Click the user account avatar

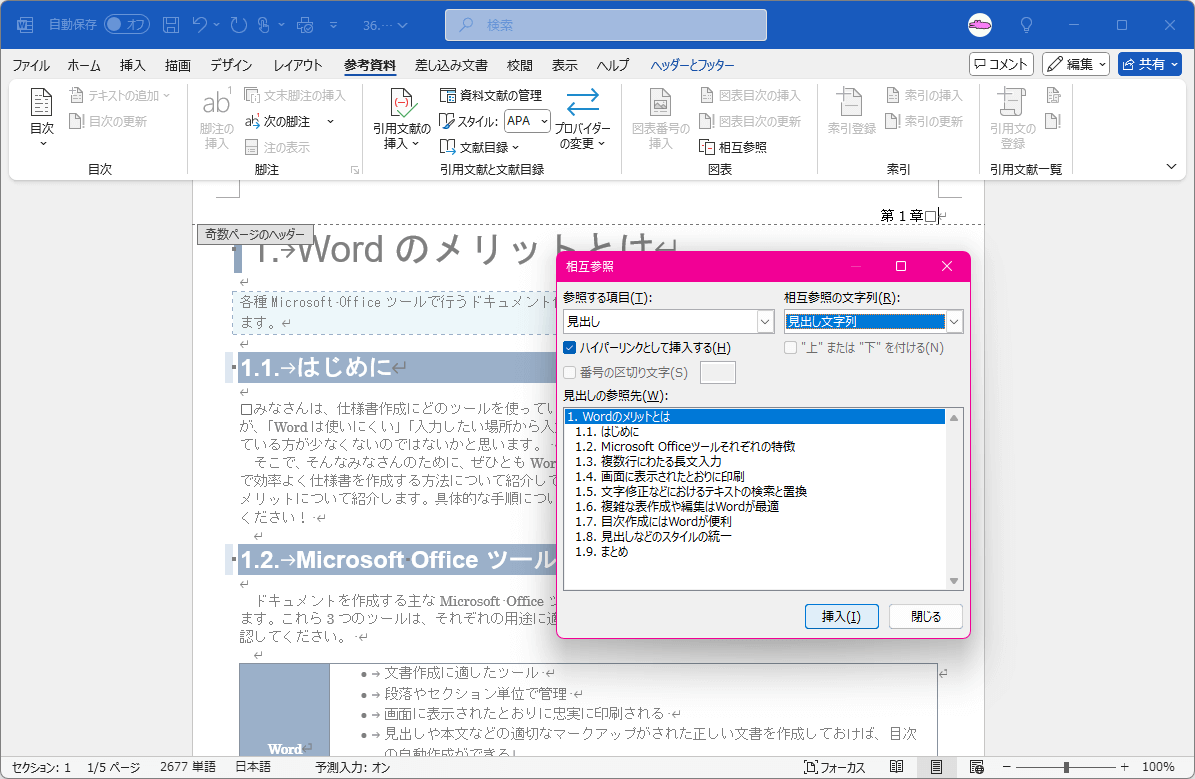980,25
